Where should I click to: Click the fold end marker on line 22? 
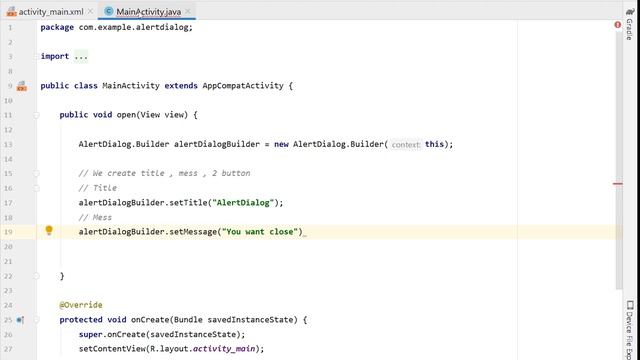36,276
